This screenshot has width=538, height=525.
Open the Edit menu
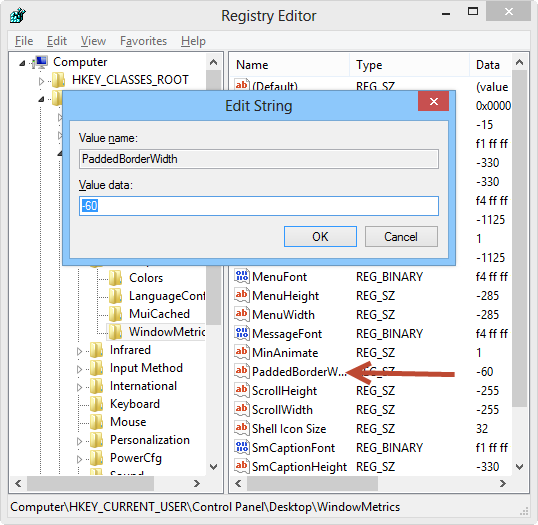pyautogui.click(x=57, y=41)
